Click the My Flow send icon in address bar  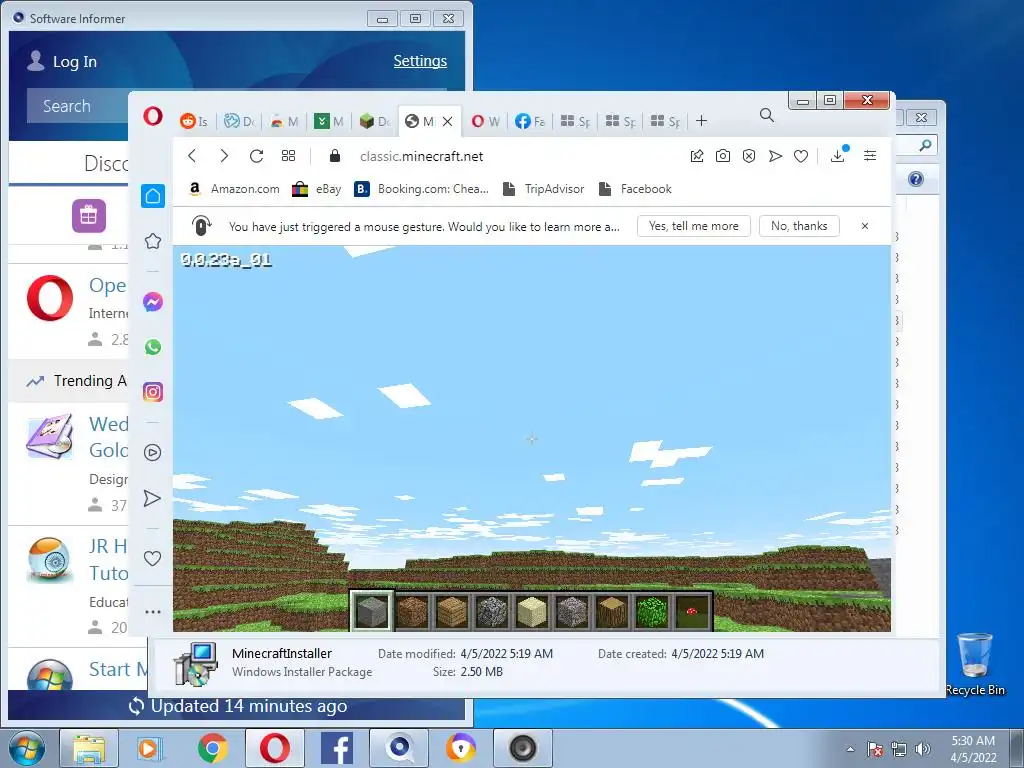pos(775,155)
